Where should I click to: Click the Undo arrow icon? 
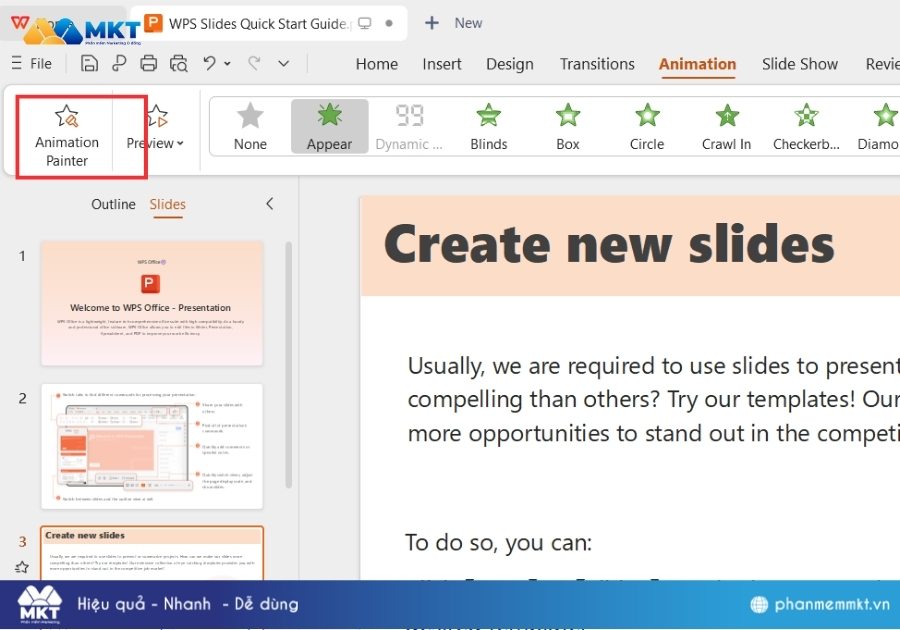(210, 63)
